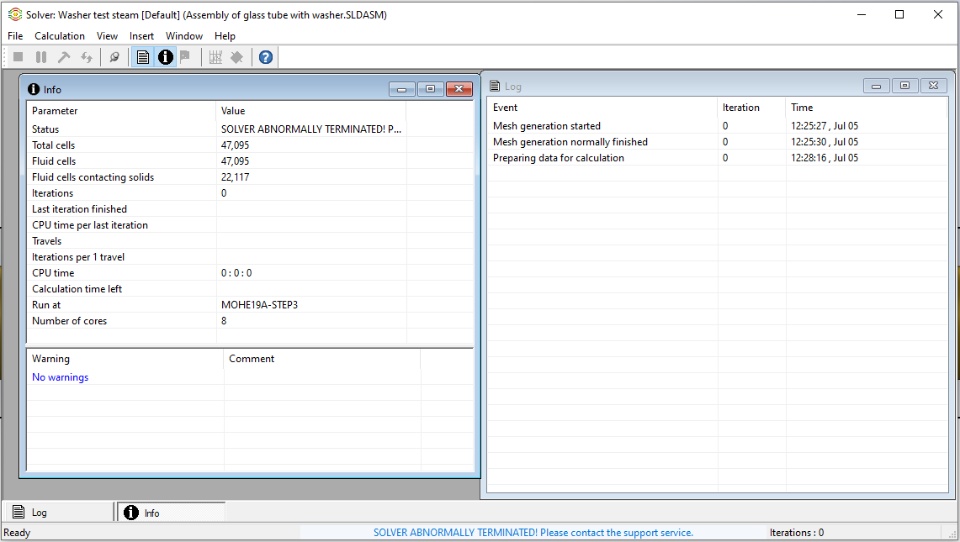Screen dimensions: 960x542
Task: Select the Iterations per 1 travel row
Action: tap(250, 257)
